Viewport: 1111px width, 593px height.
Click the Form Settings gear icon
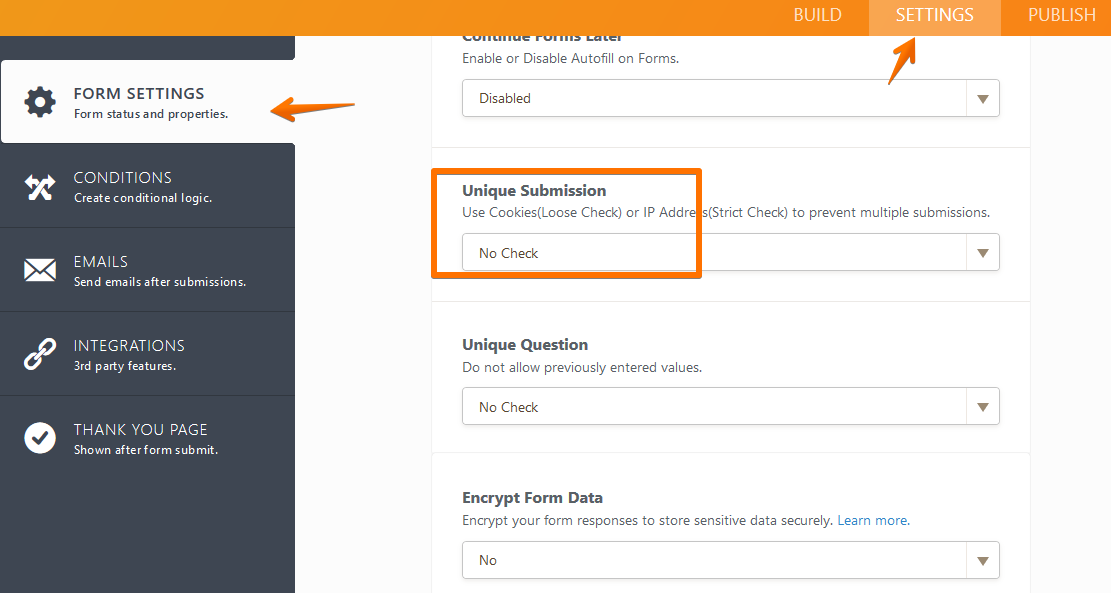[x=40, y=100]
